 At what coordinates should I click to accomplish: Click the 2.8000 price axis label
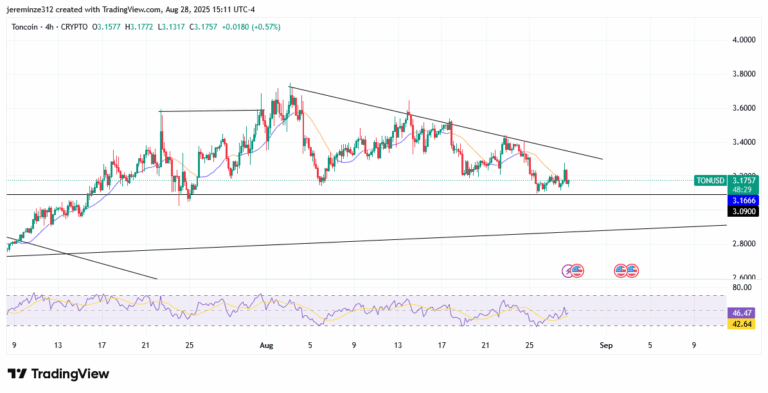click(x=745, y=244)
